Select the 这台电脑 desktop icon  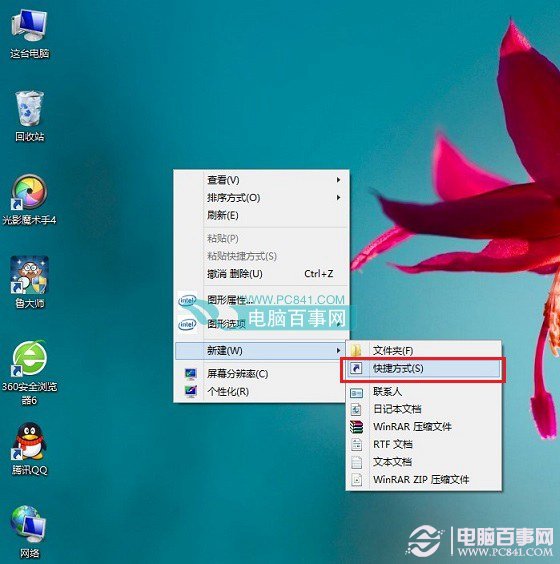coord(29,34)
